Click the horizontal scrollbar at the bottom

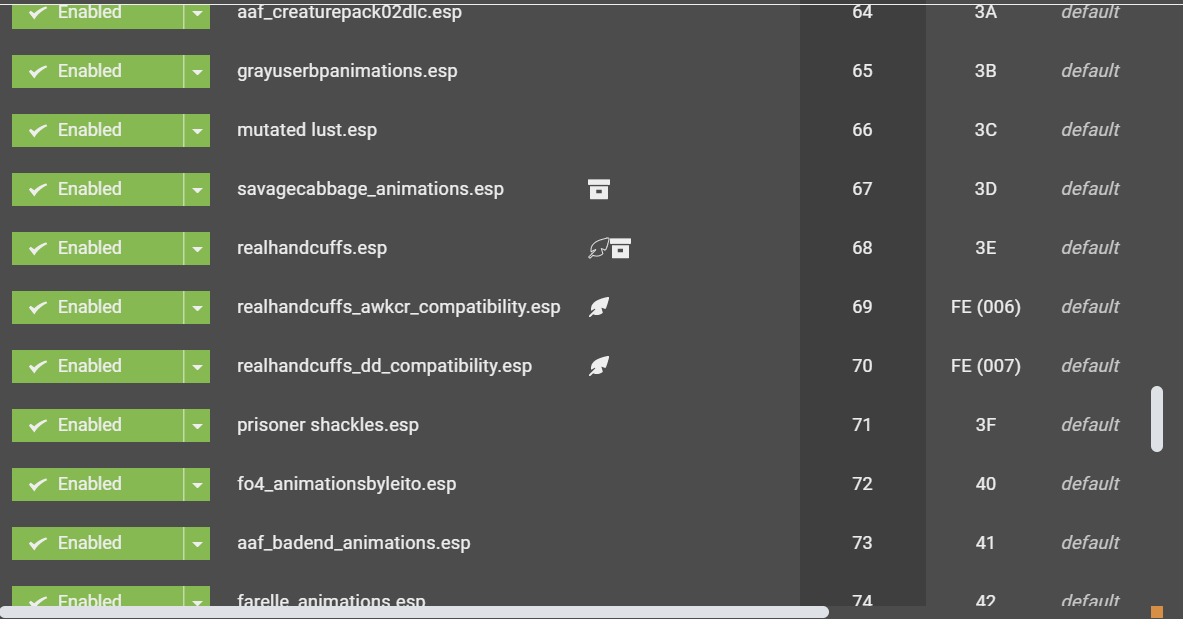click(x=414, y=612)
